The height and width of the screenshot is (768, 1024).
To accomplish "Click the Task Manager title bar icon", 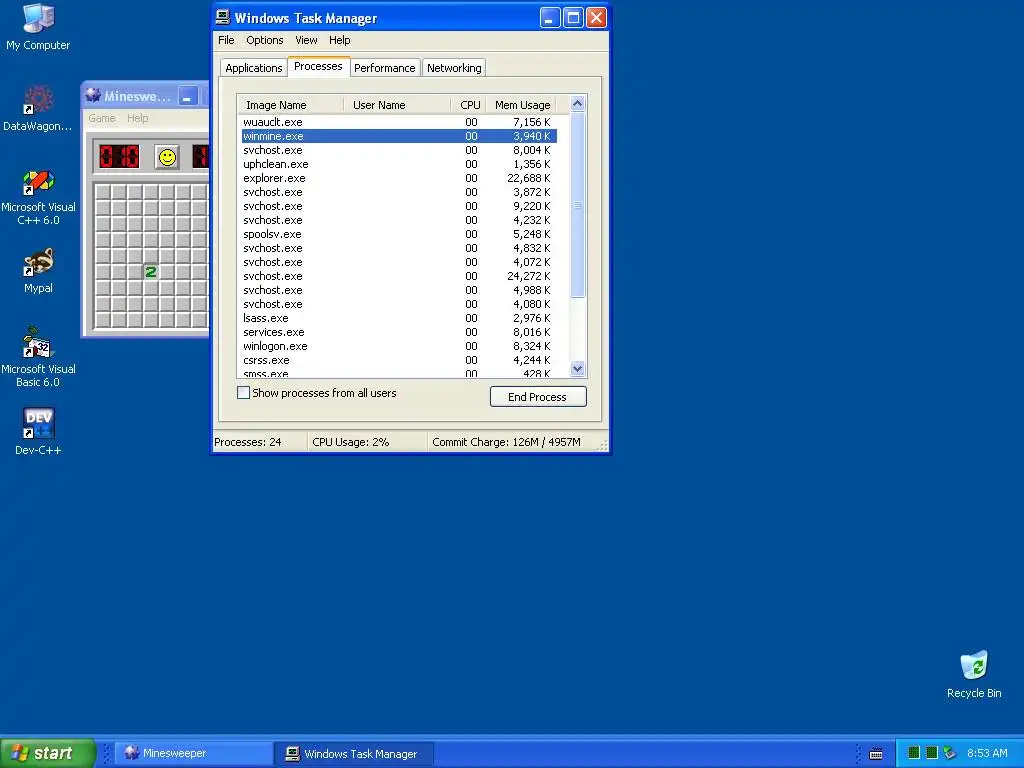I will coord(223,18).
